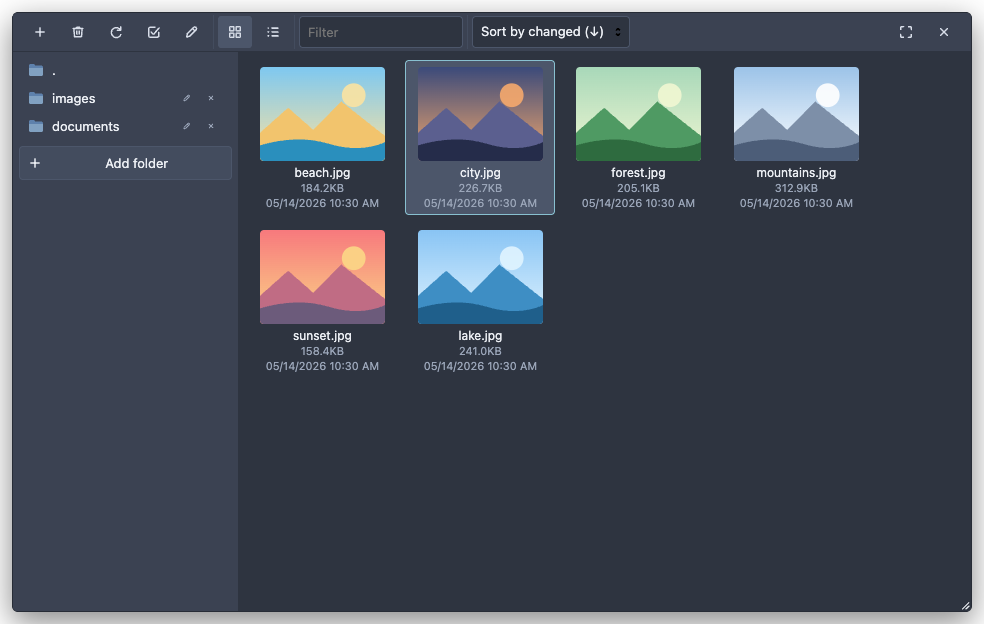Click the 241.0KB size text

coord(480,352)
